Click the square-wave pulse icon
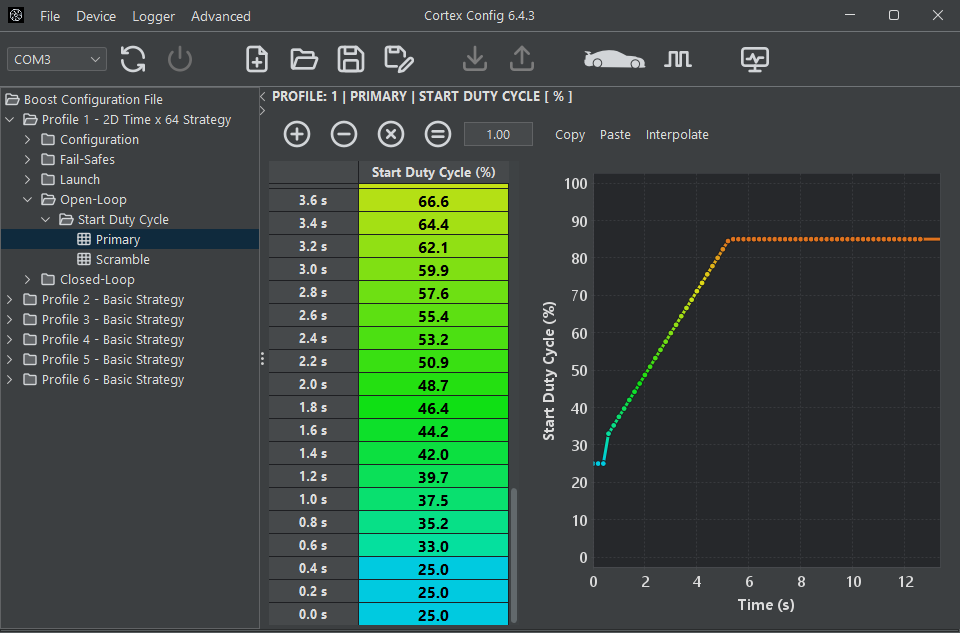Image resolution: width=960 pixels, height=633 pixels. click(x=678, y=59)
